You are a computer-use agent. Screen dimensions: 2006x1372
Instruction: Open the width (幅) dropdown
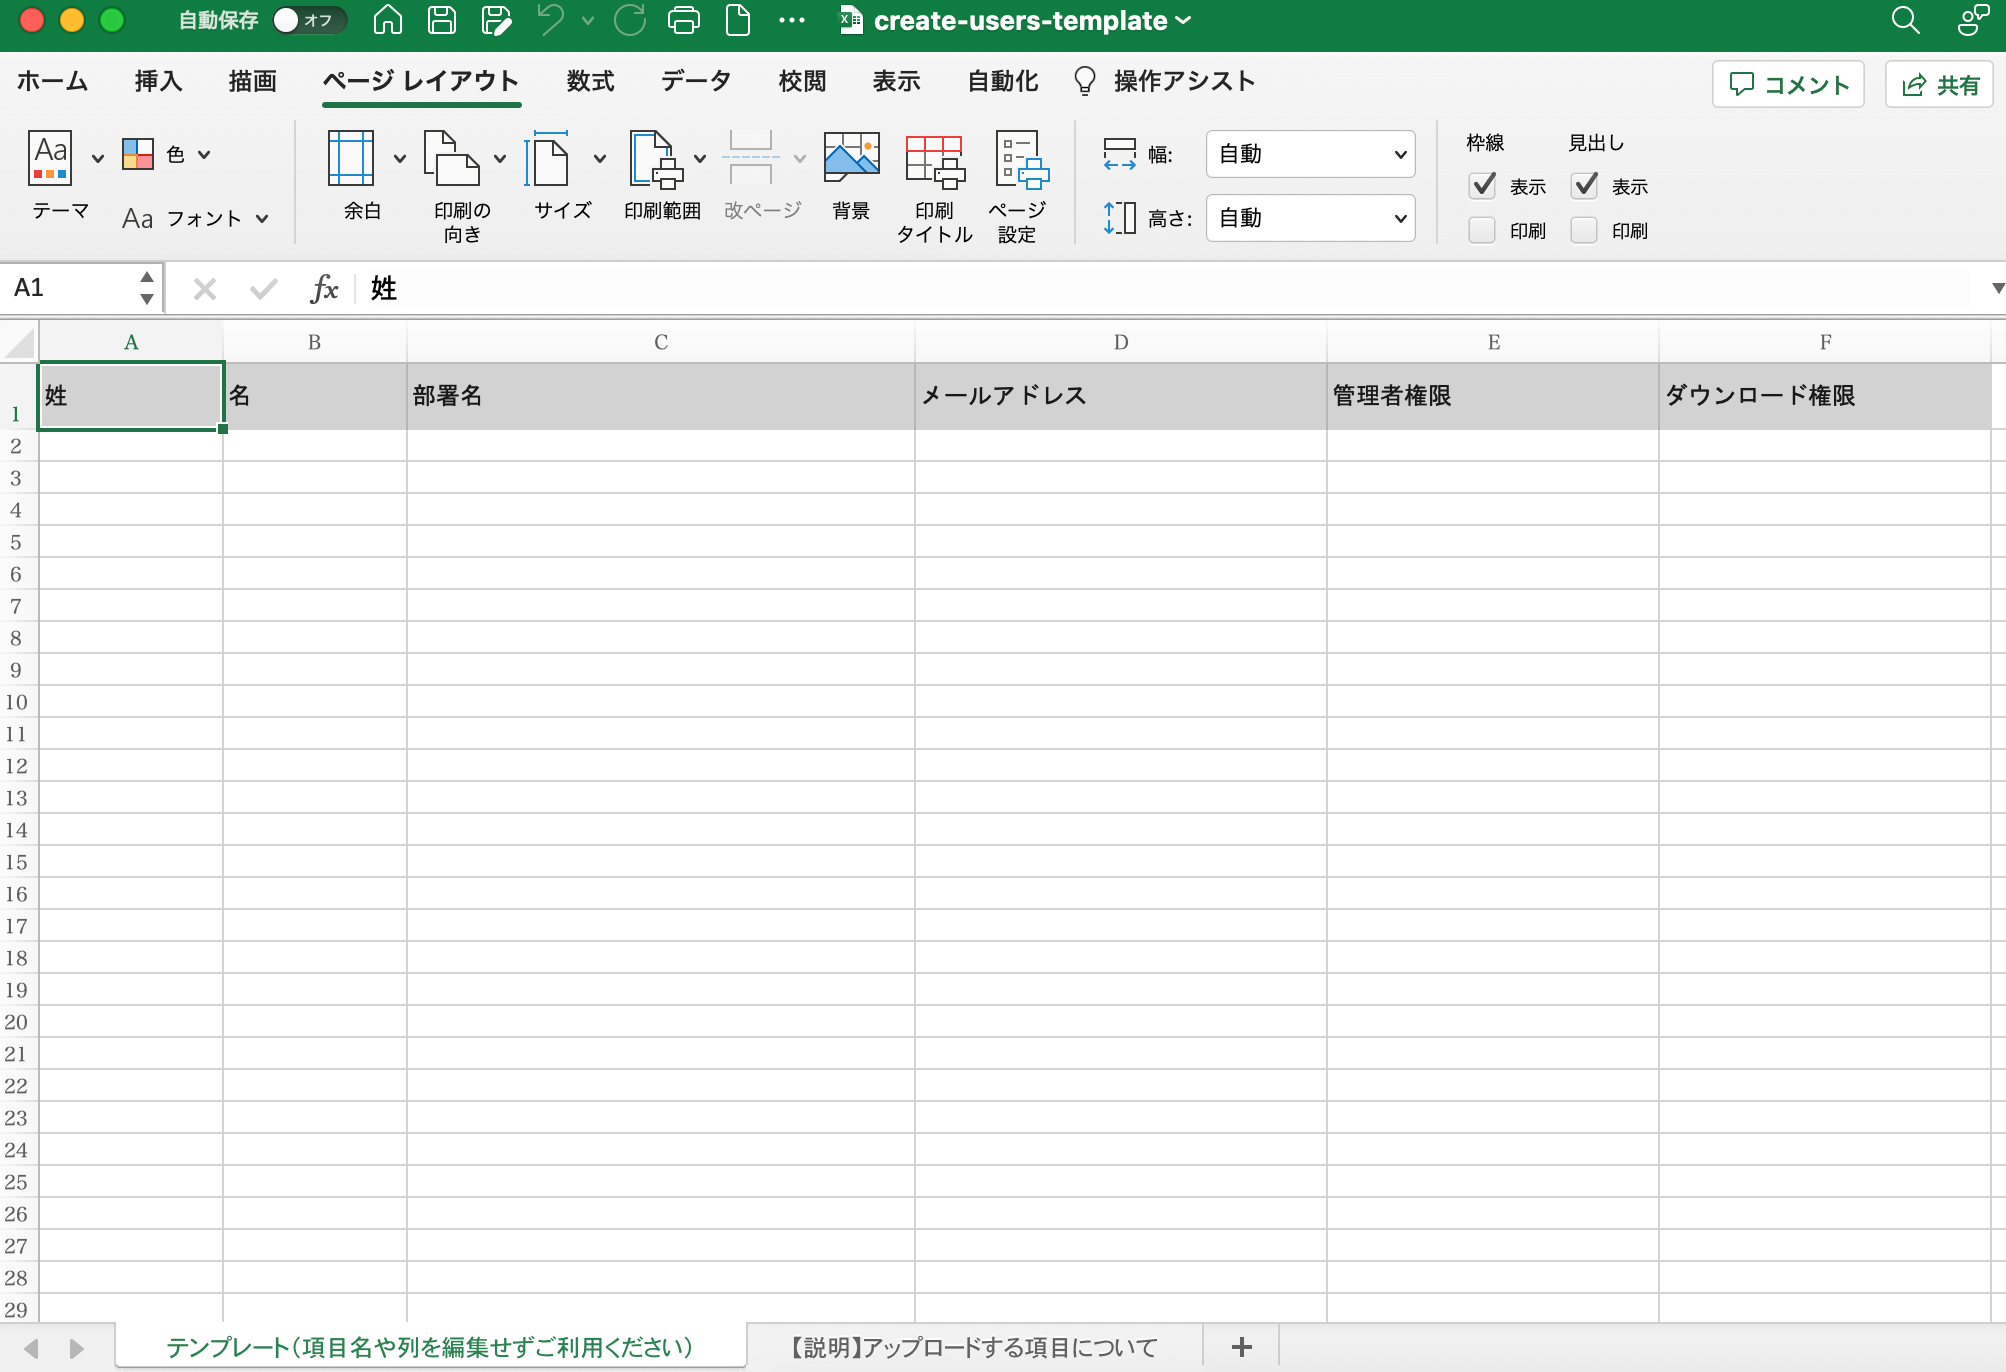tap(1310, 154)
